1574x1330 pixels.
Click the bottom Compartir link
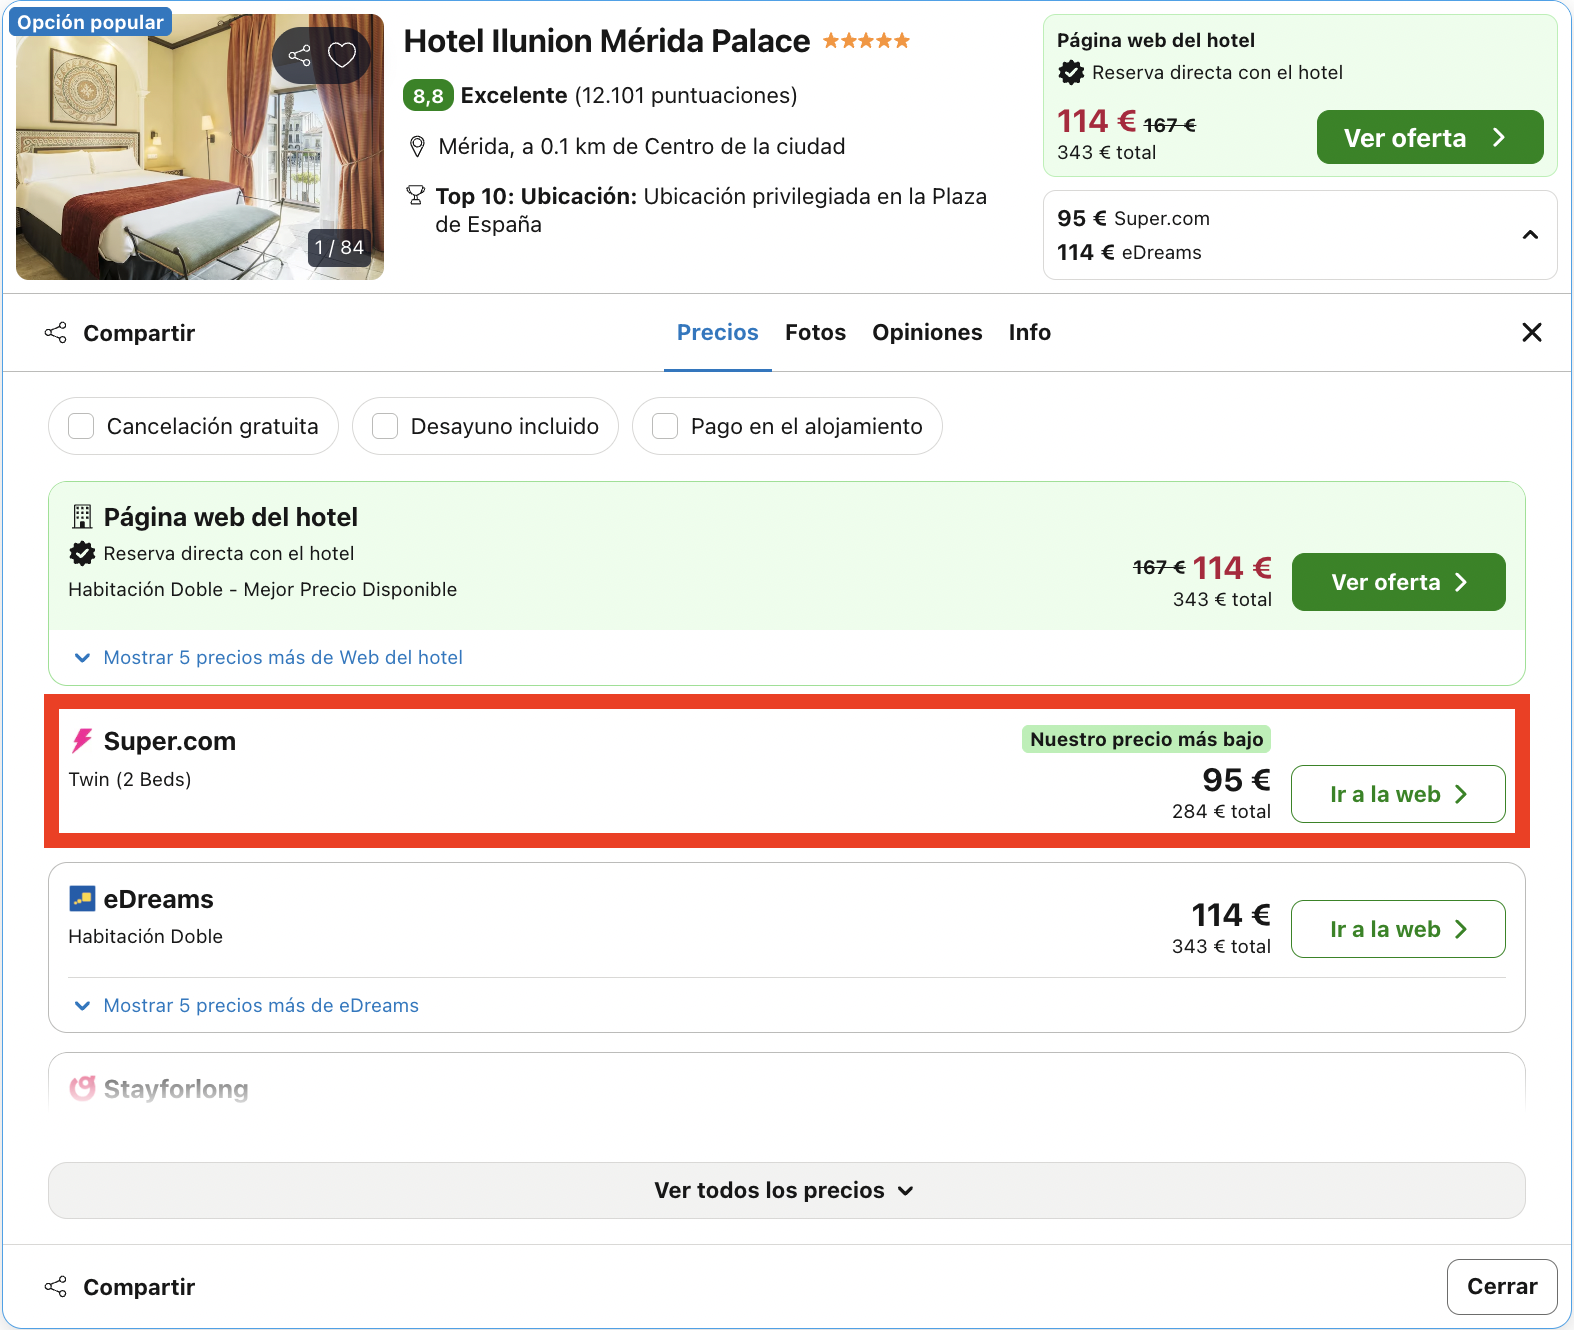click(x=139, y=1287)
